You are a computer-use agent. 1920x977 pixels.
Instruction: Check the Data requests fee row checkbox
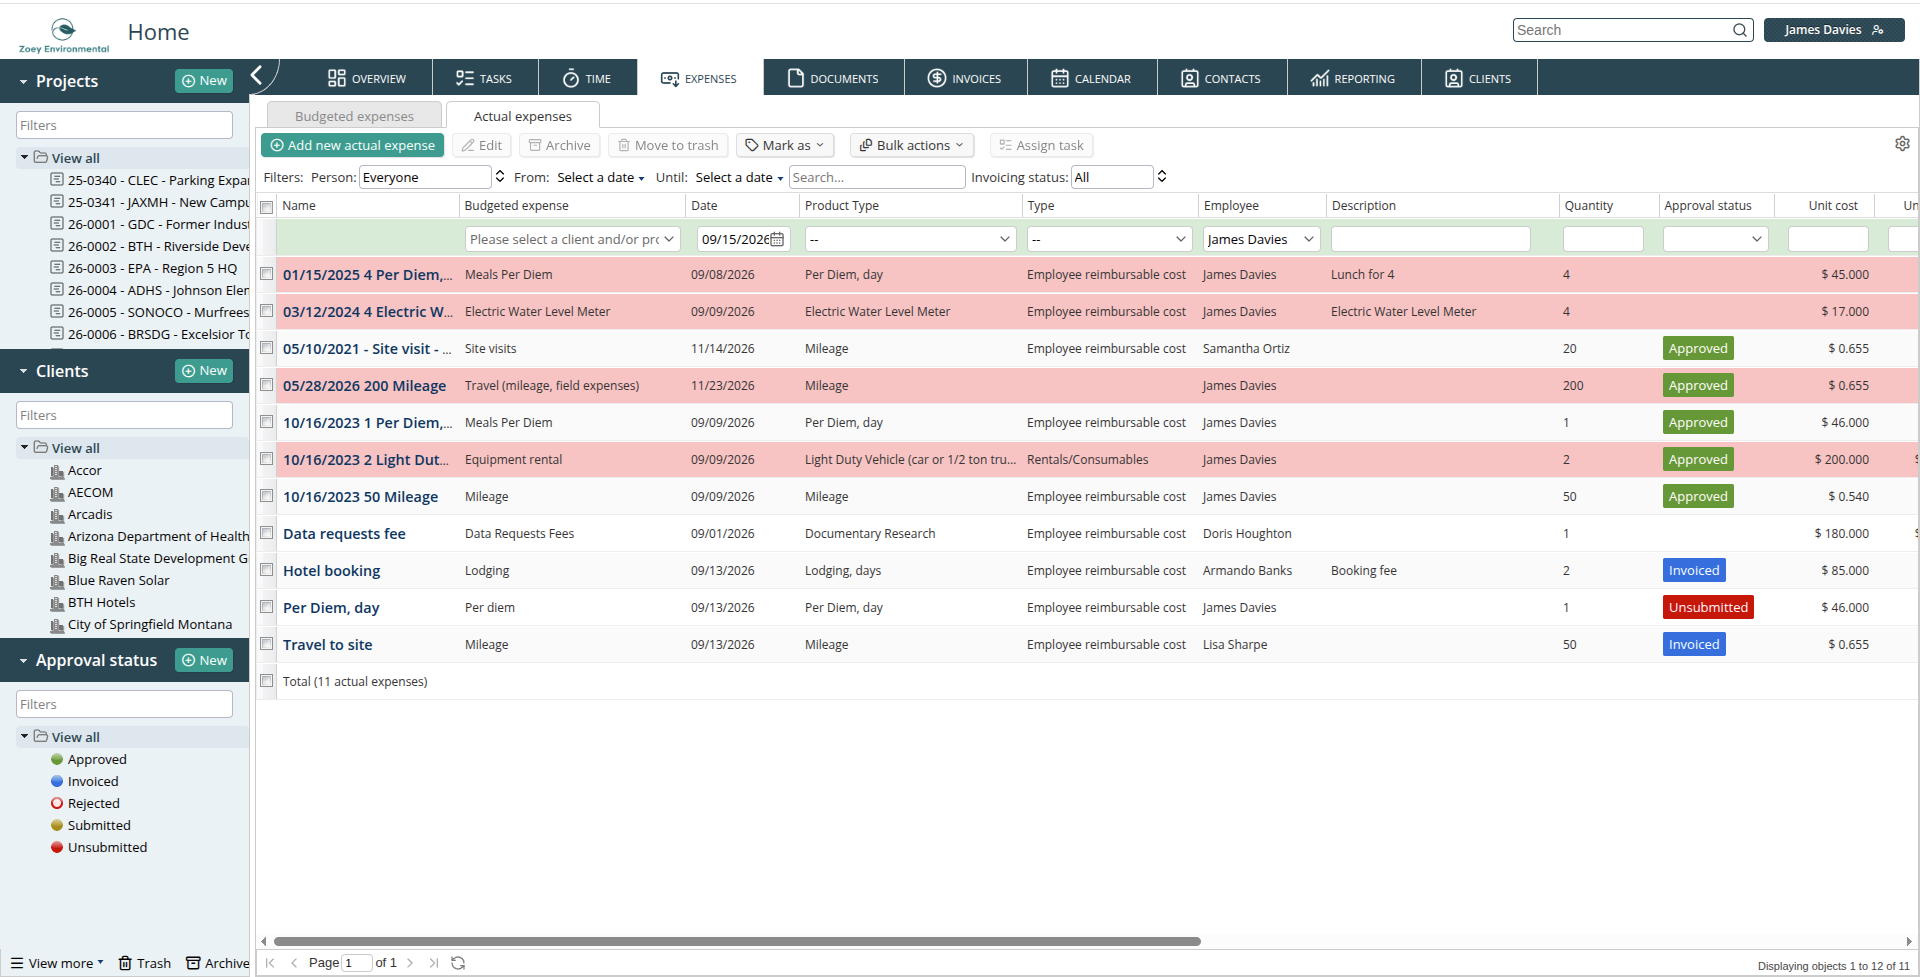[267, 533]
